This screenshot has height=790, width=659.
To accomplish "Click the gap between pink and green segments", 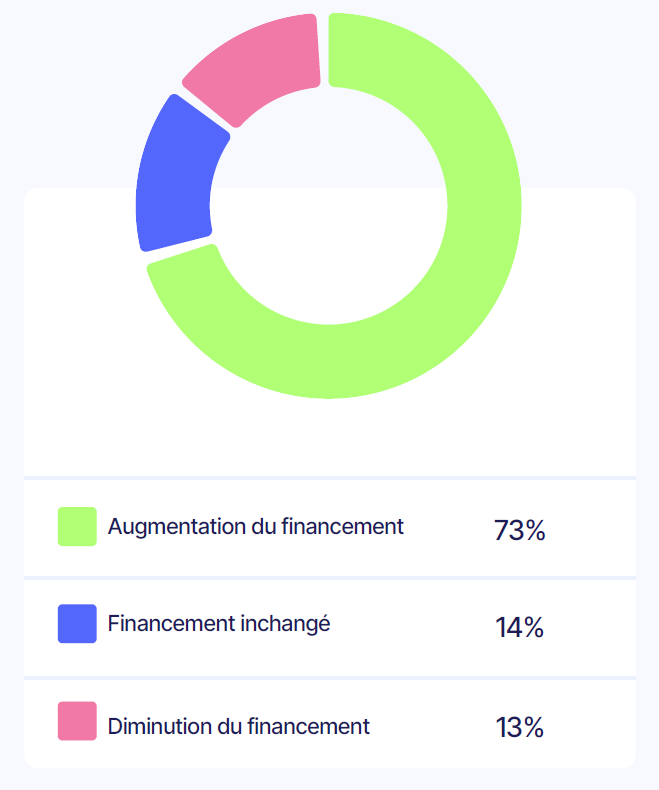I will click(324, 50).
